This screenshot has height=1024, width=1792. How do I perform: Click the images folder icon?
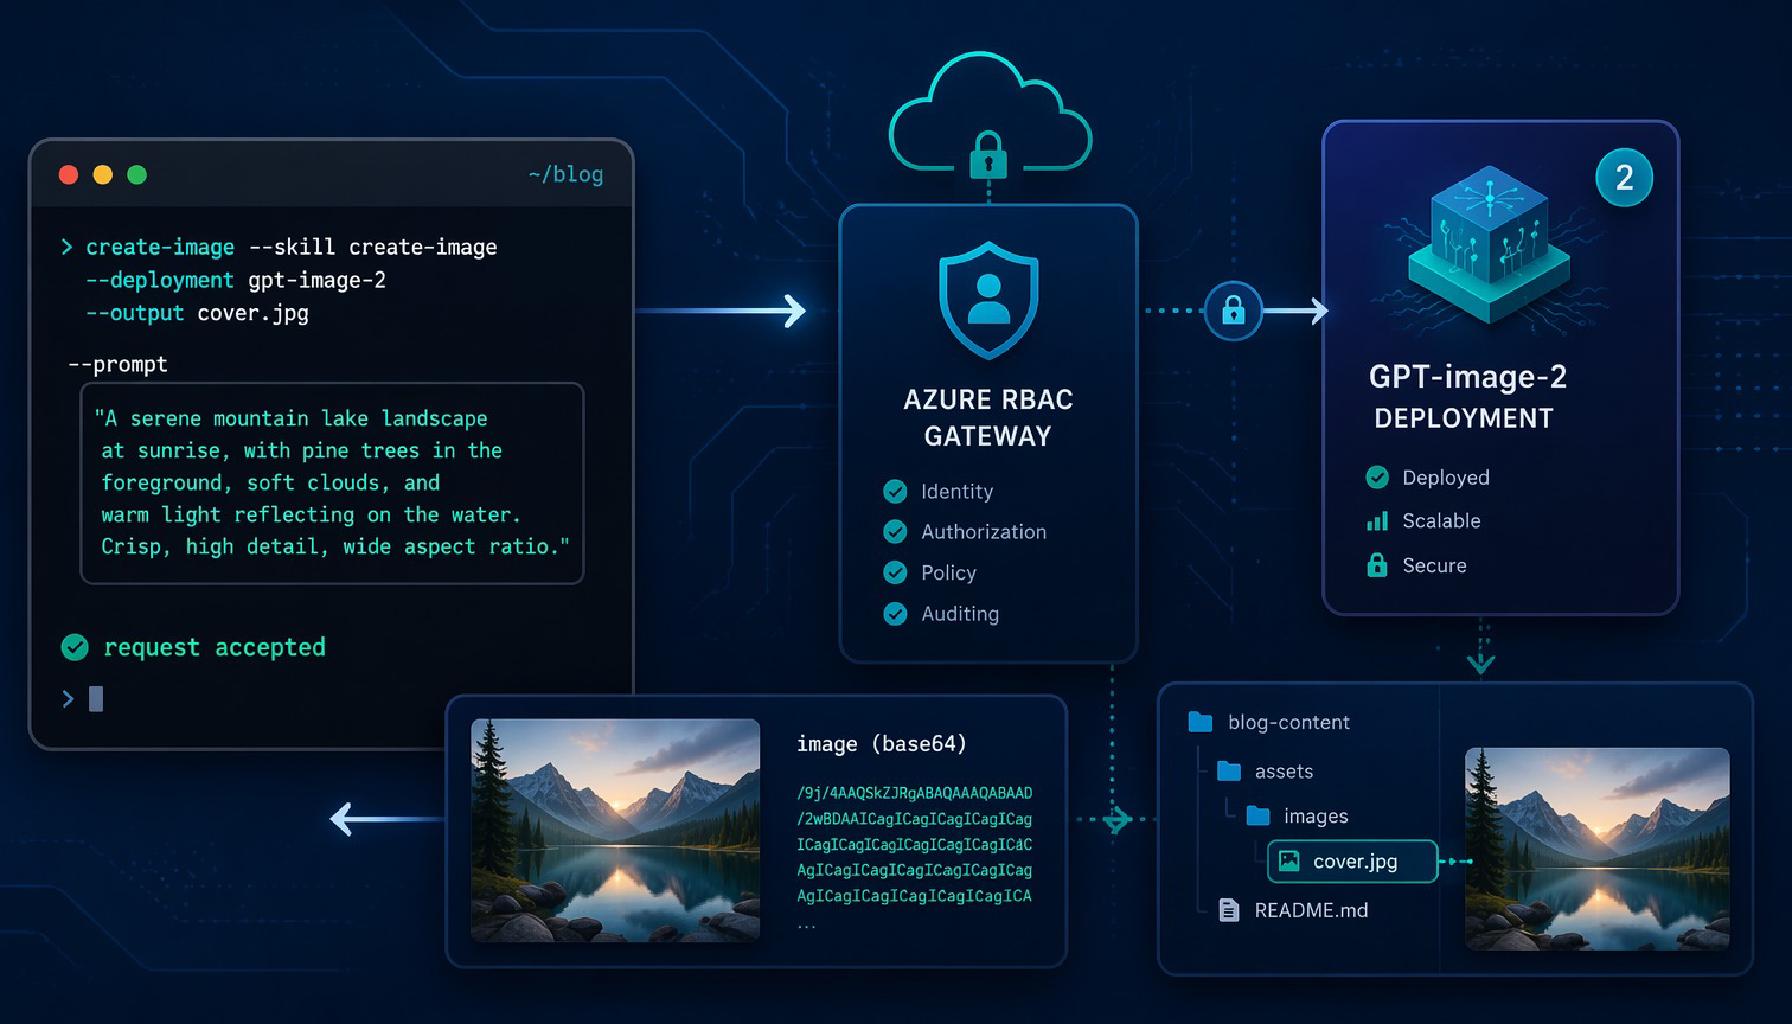1258,816
